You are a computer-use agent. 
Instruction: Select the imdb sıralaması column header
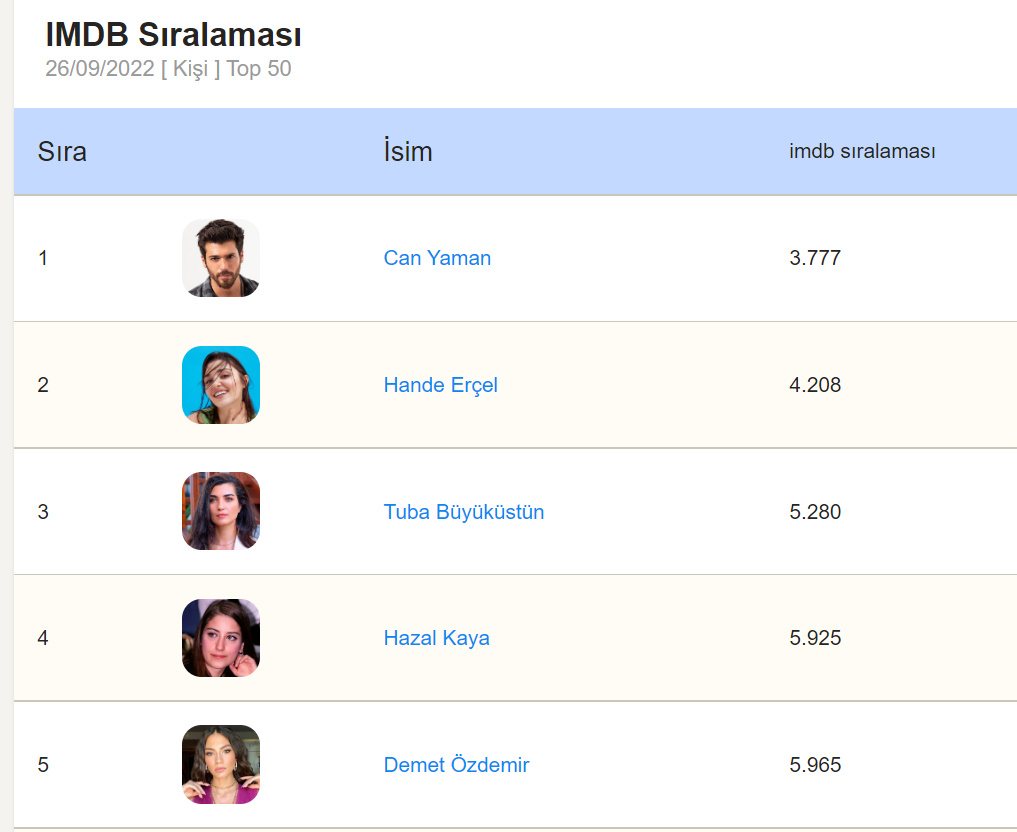(862, 152)
